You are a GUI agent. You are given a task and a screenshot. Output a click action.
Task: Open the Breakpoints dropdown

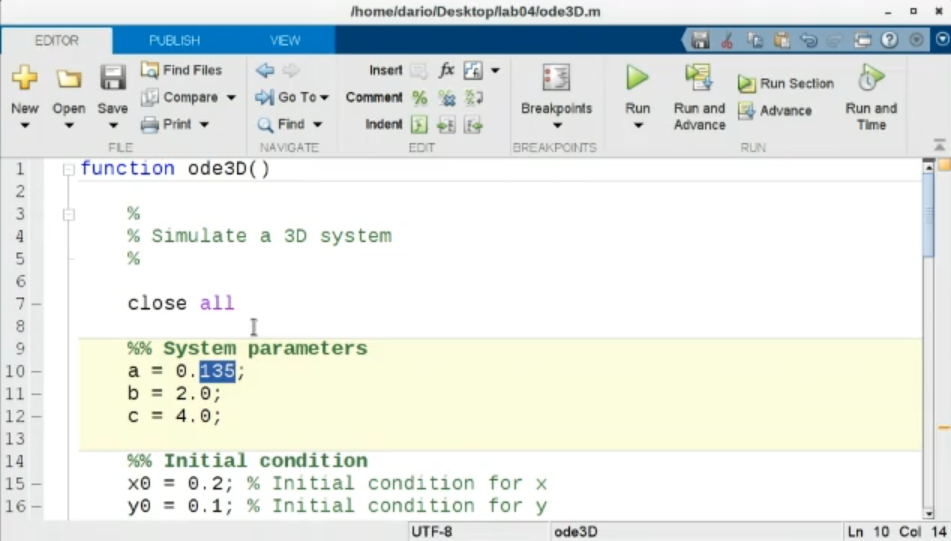pyautogui.click(x=556, y=125)
